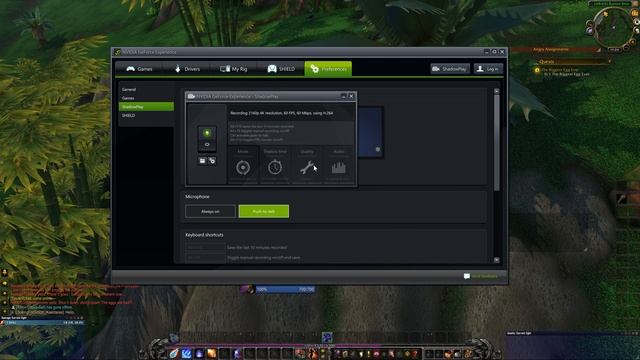640x360 pixels.
Task: Toggle the ShadowPlay green power switch
Action: coord(207,133)
